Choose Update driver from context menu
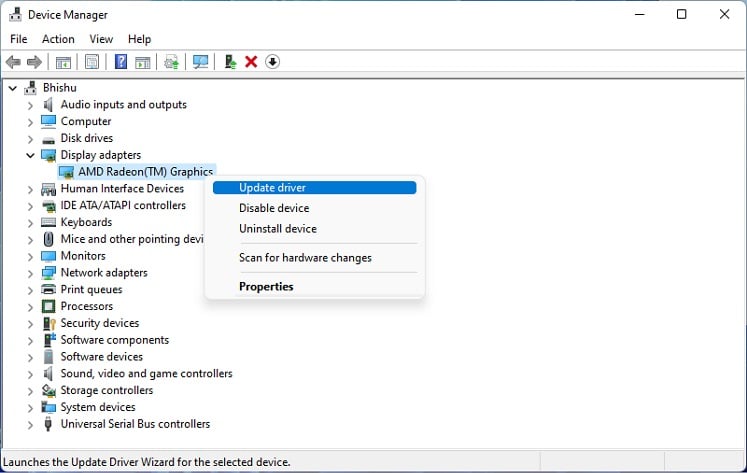This screenshot has width=747, height=473. [x=314, y=188]
